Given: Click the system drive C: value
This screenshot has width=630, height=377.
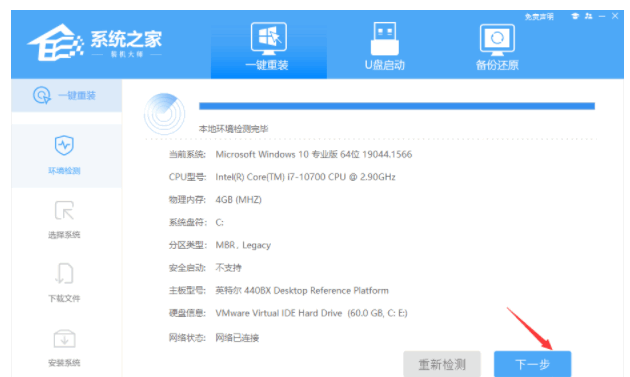Looking at the screenshot, I should point(219,222).
